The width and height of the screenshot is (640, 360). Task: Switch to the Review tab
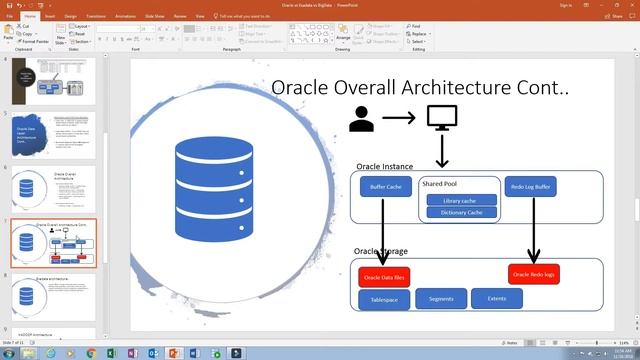(x=180, y=16)
